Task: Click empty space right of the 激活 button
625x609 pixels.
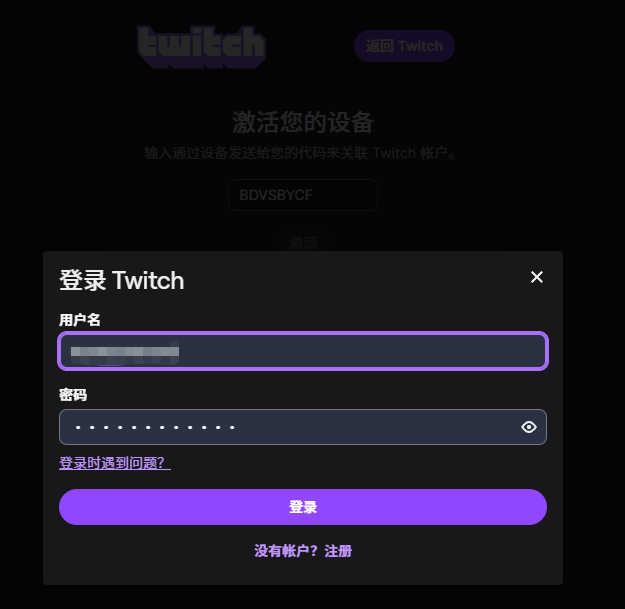Action: click(438, 242)
